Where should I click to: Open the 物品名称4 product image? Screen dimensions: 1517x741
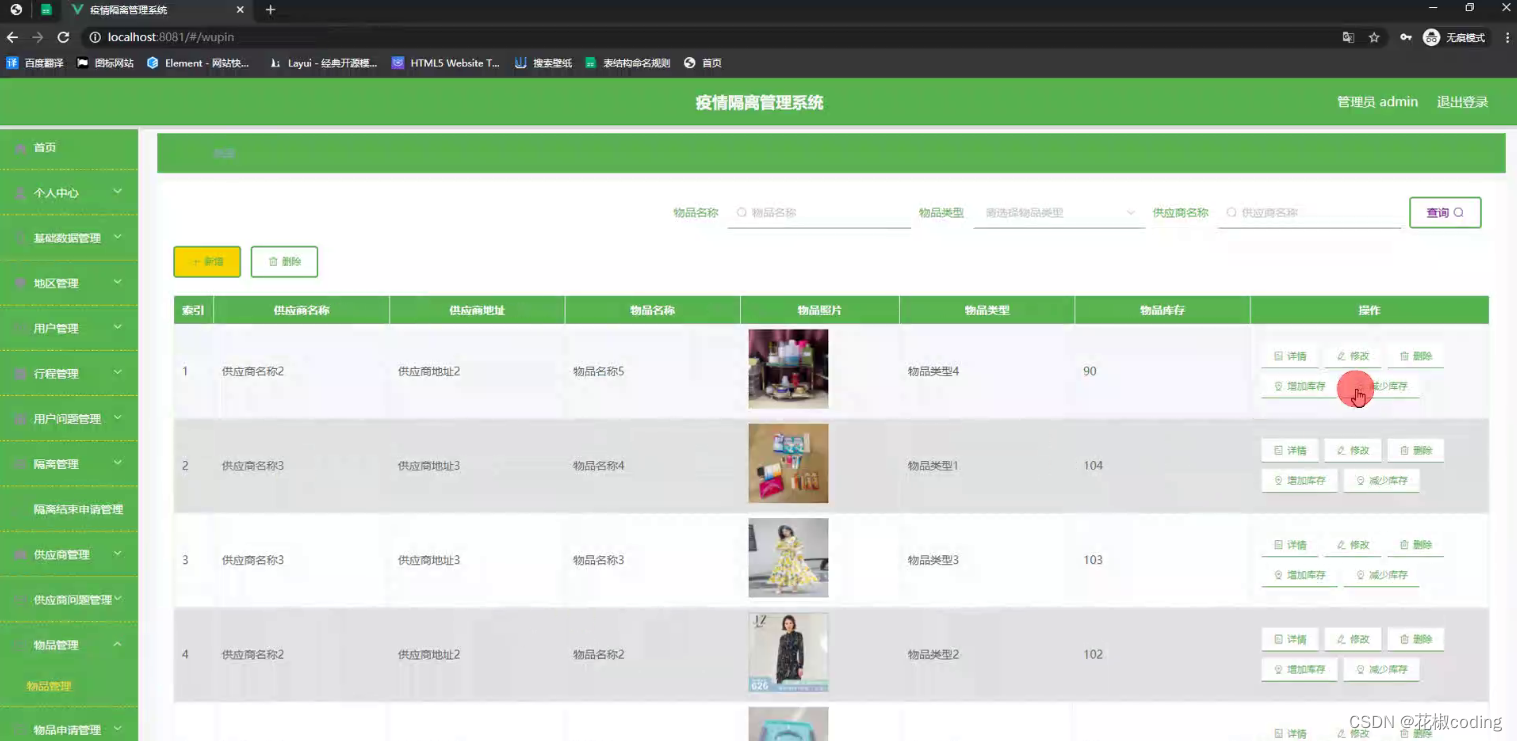click(788, 463)
